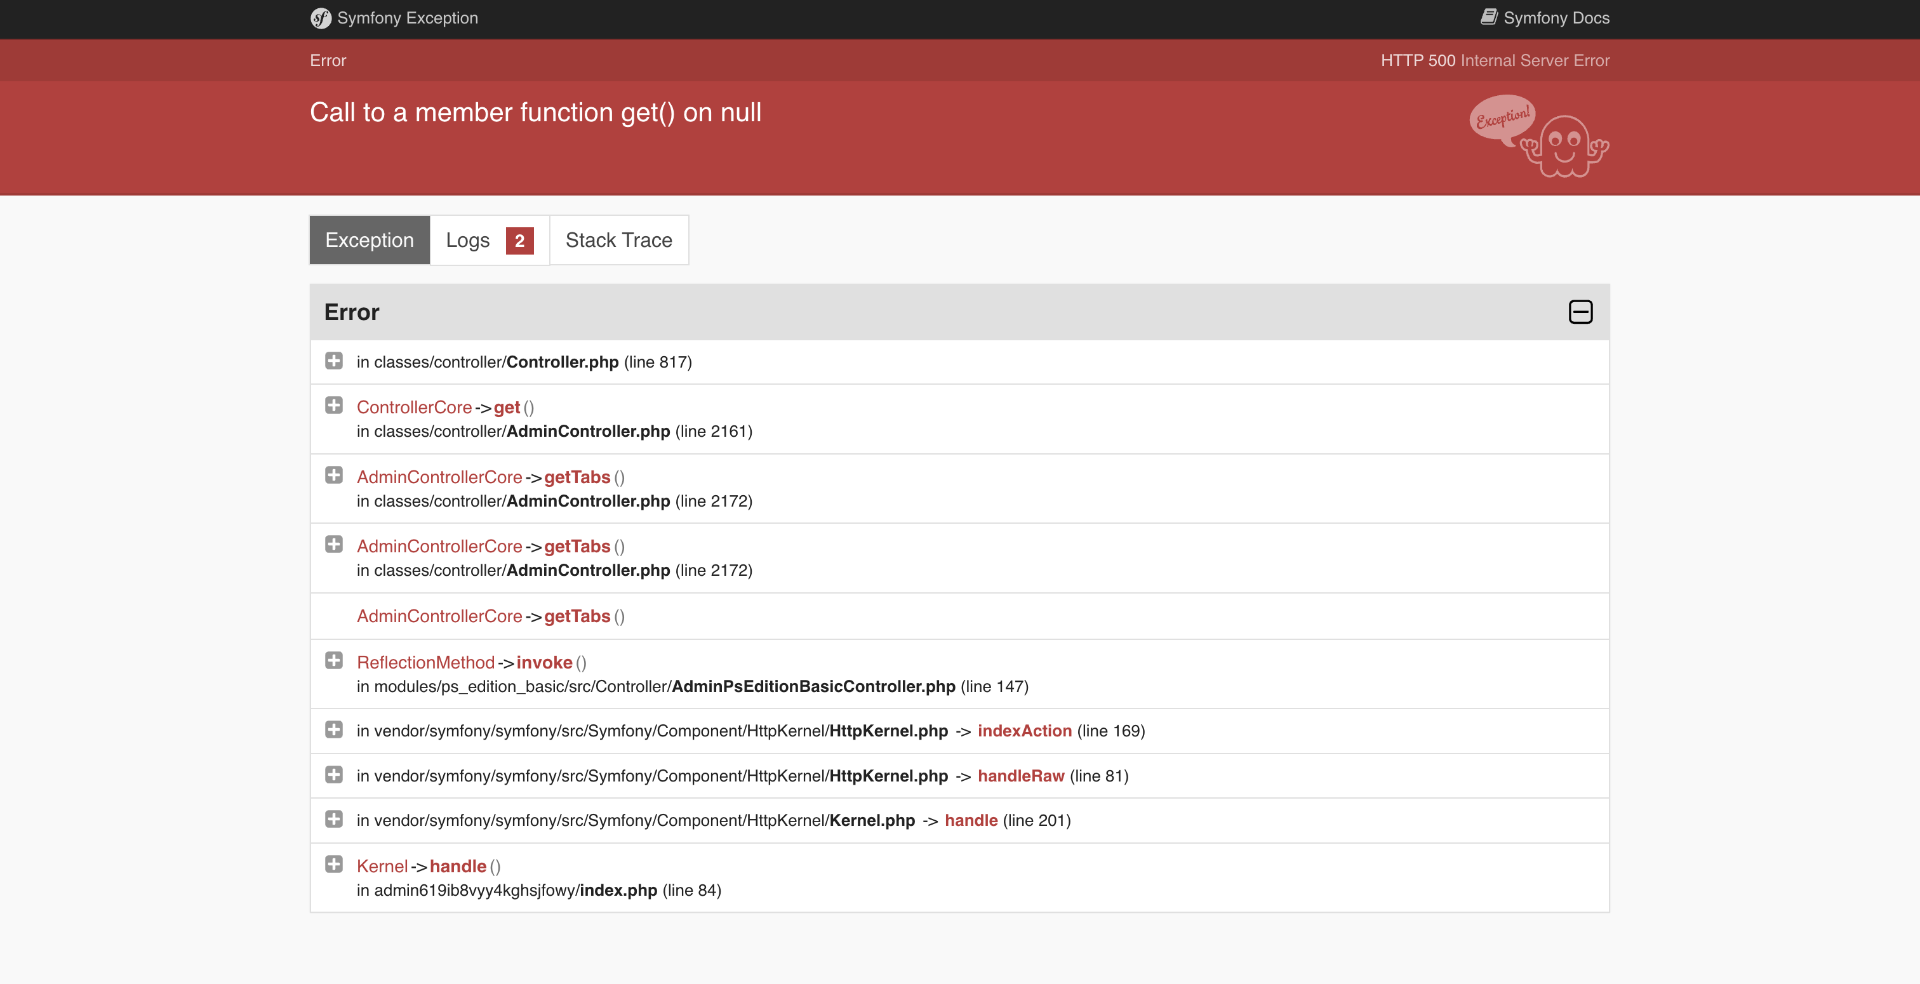Click the ReflectionMethod class name
This screenshot has width=1920, height=984.
click(426, 662)
